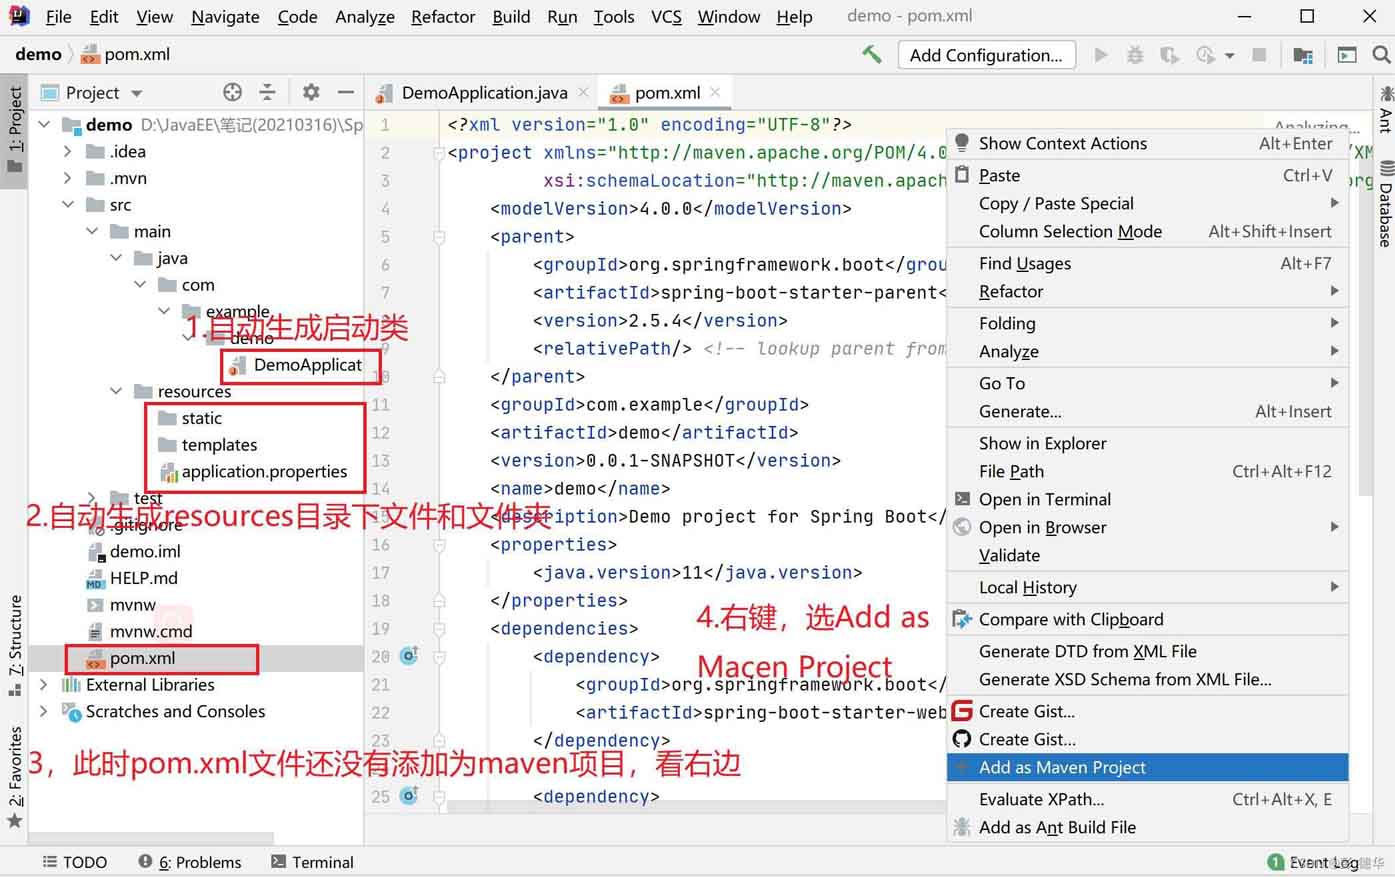Collapse the src folder
Screen dimensions: 1395x877
pos(68,204)
